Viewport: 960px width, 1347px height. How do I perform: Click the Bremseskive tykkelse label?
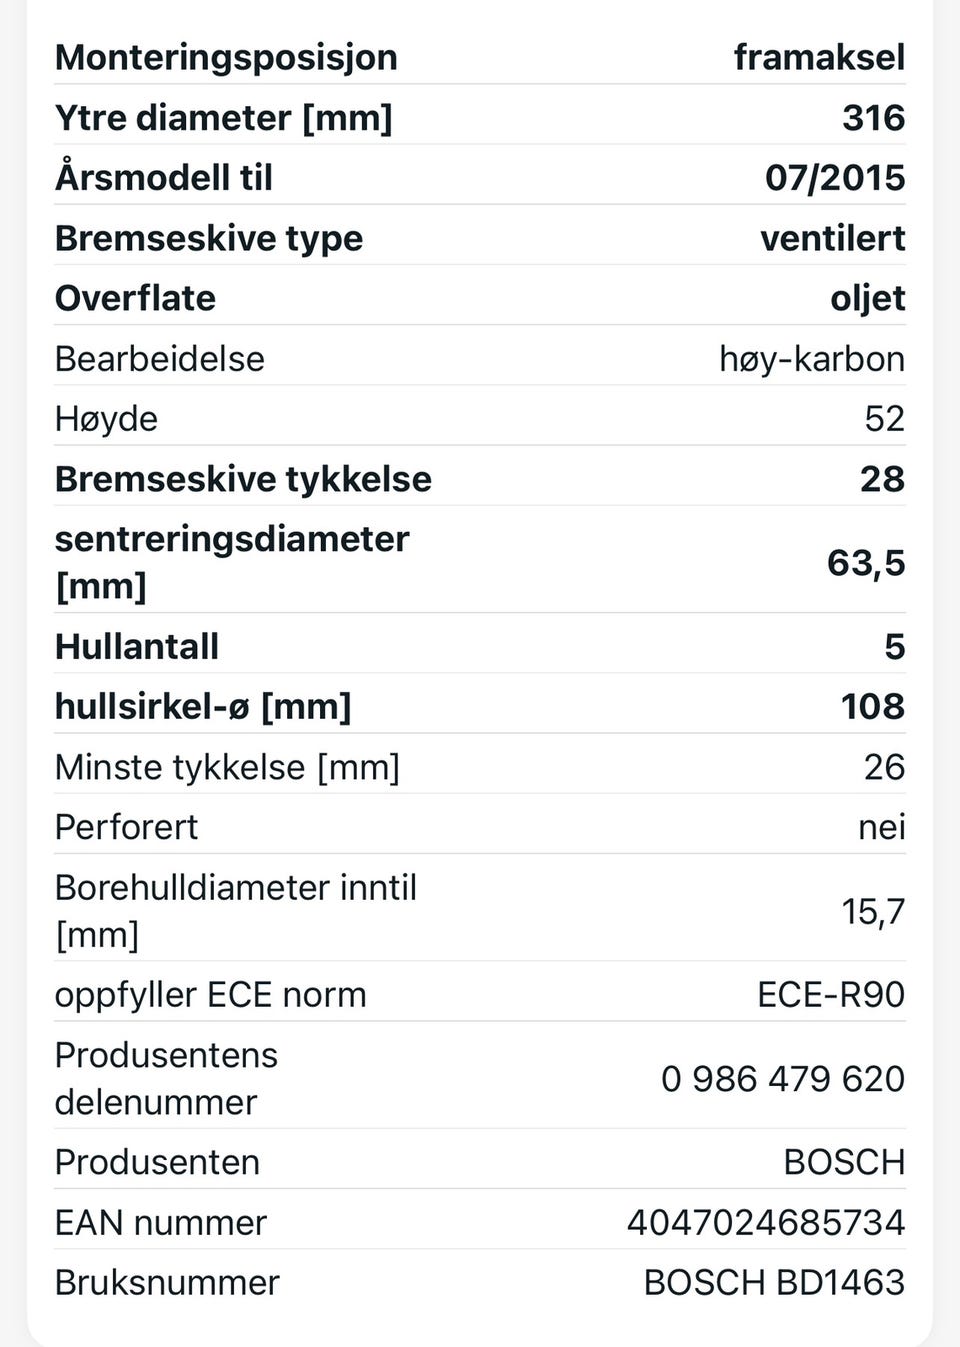coord(243,478)
